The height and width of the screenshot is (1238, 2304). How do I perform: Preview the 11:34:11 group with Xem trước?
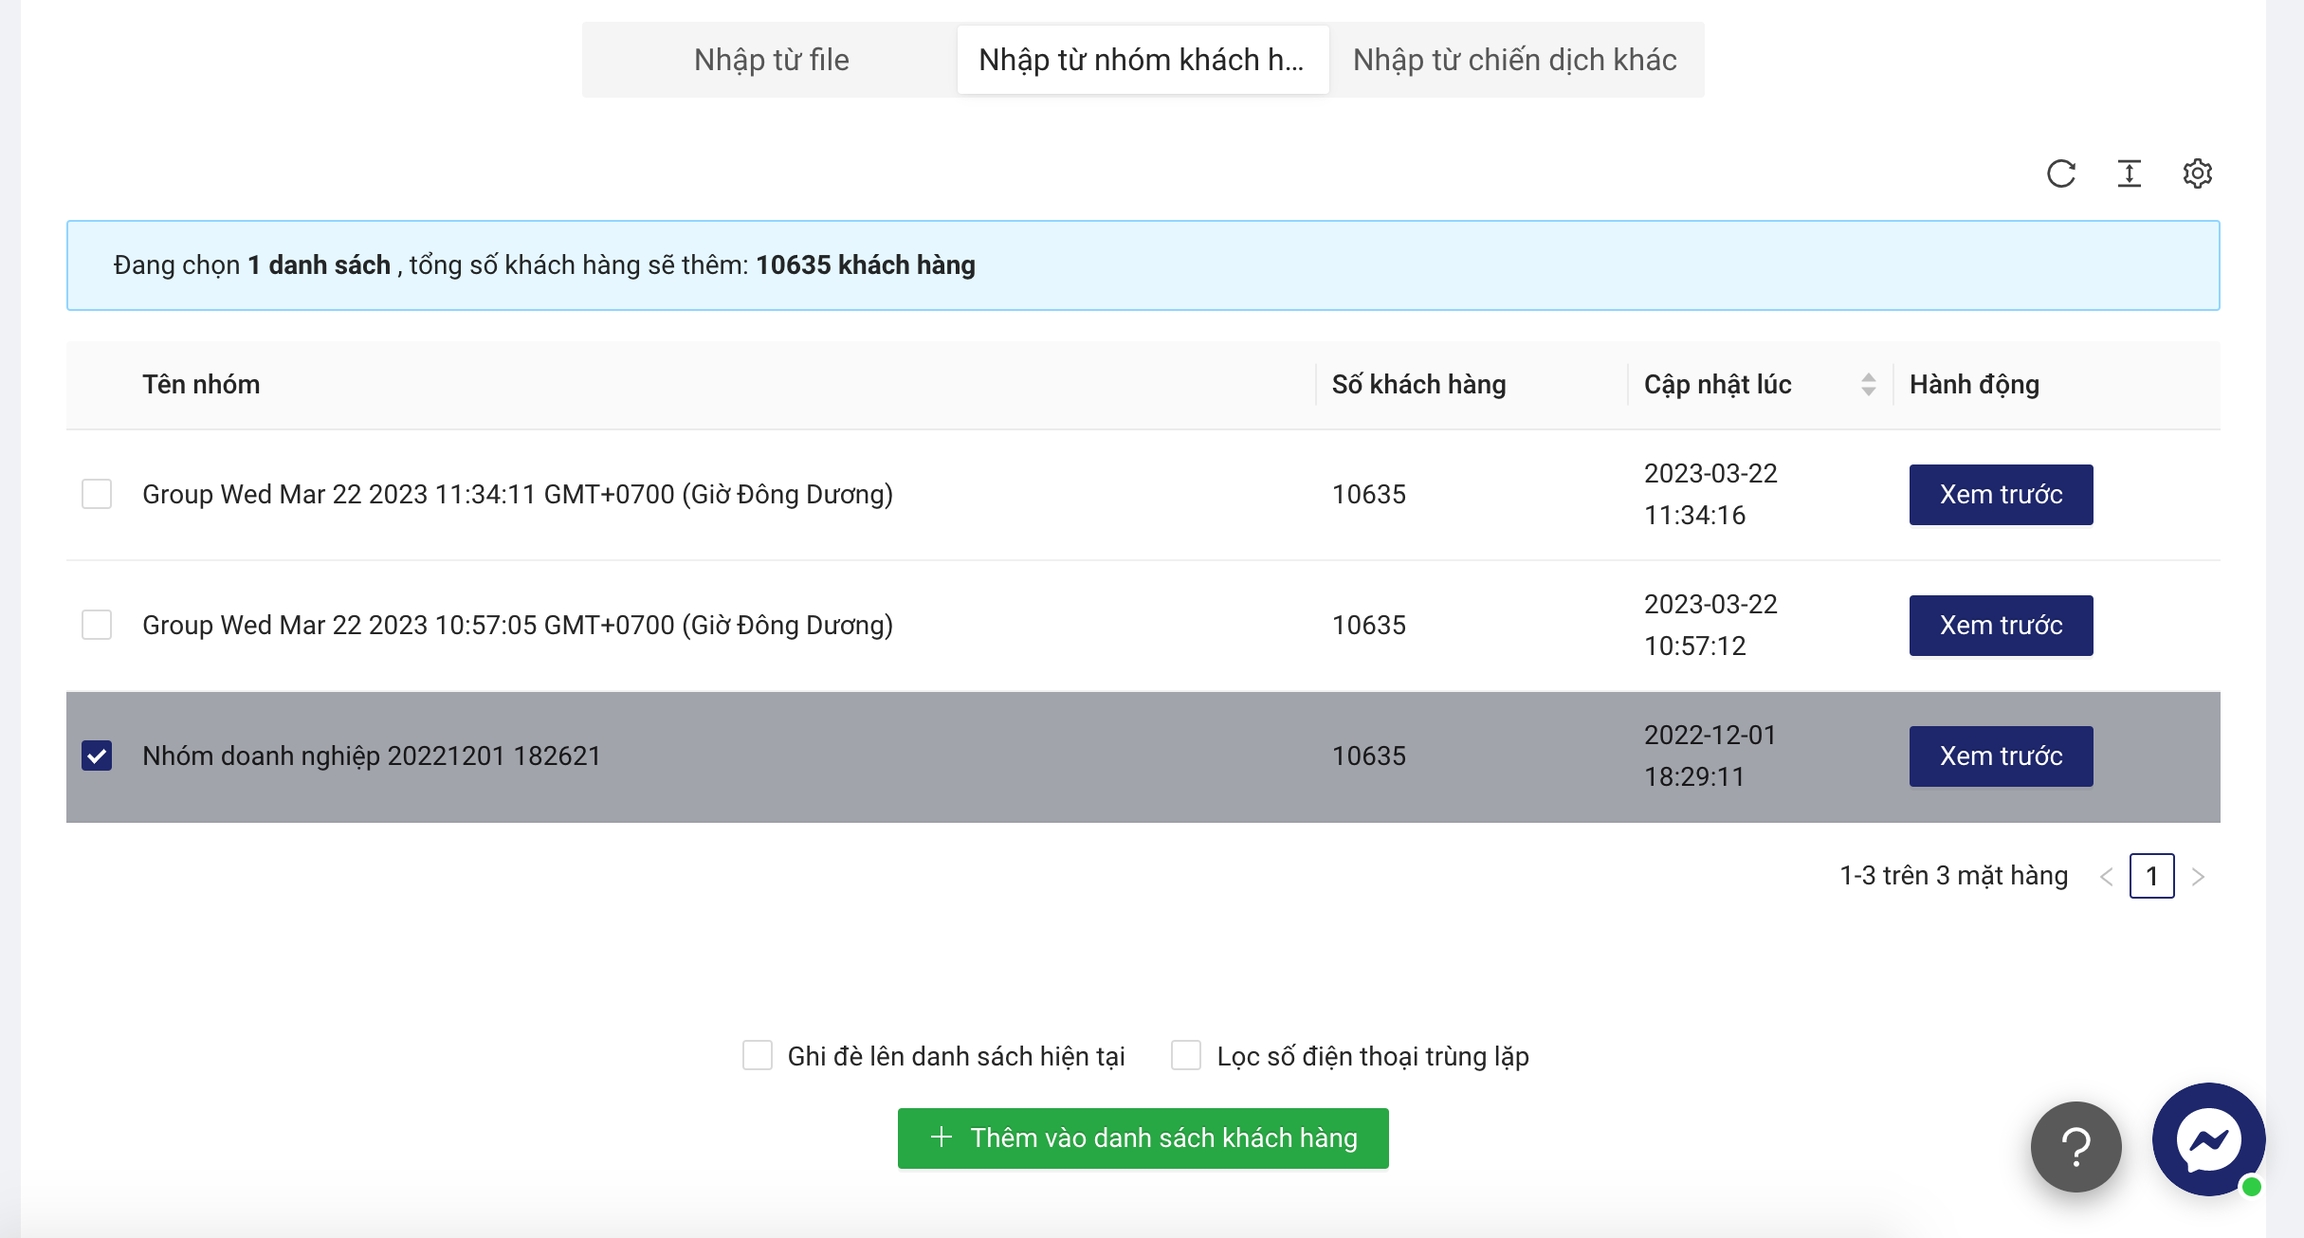click(x=2000, y=494)
